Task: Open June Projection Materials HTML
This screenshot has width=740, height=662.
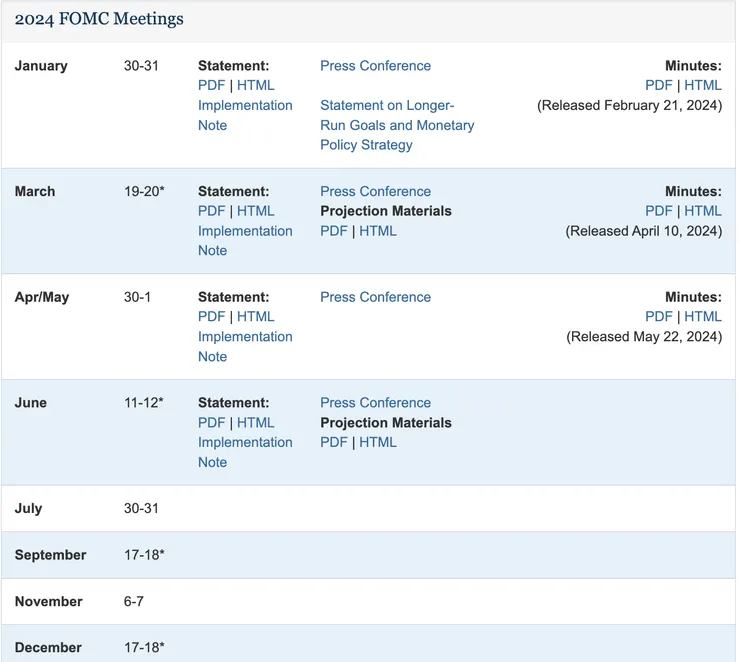Action: [378, 443]
